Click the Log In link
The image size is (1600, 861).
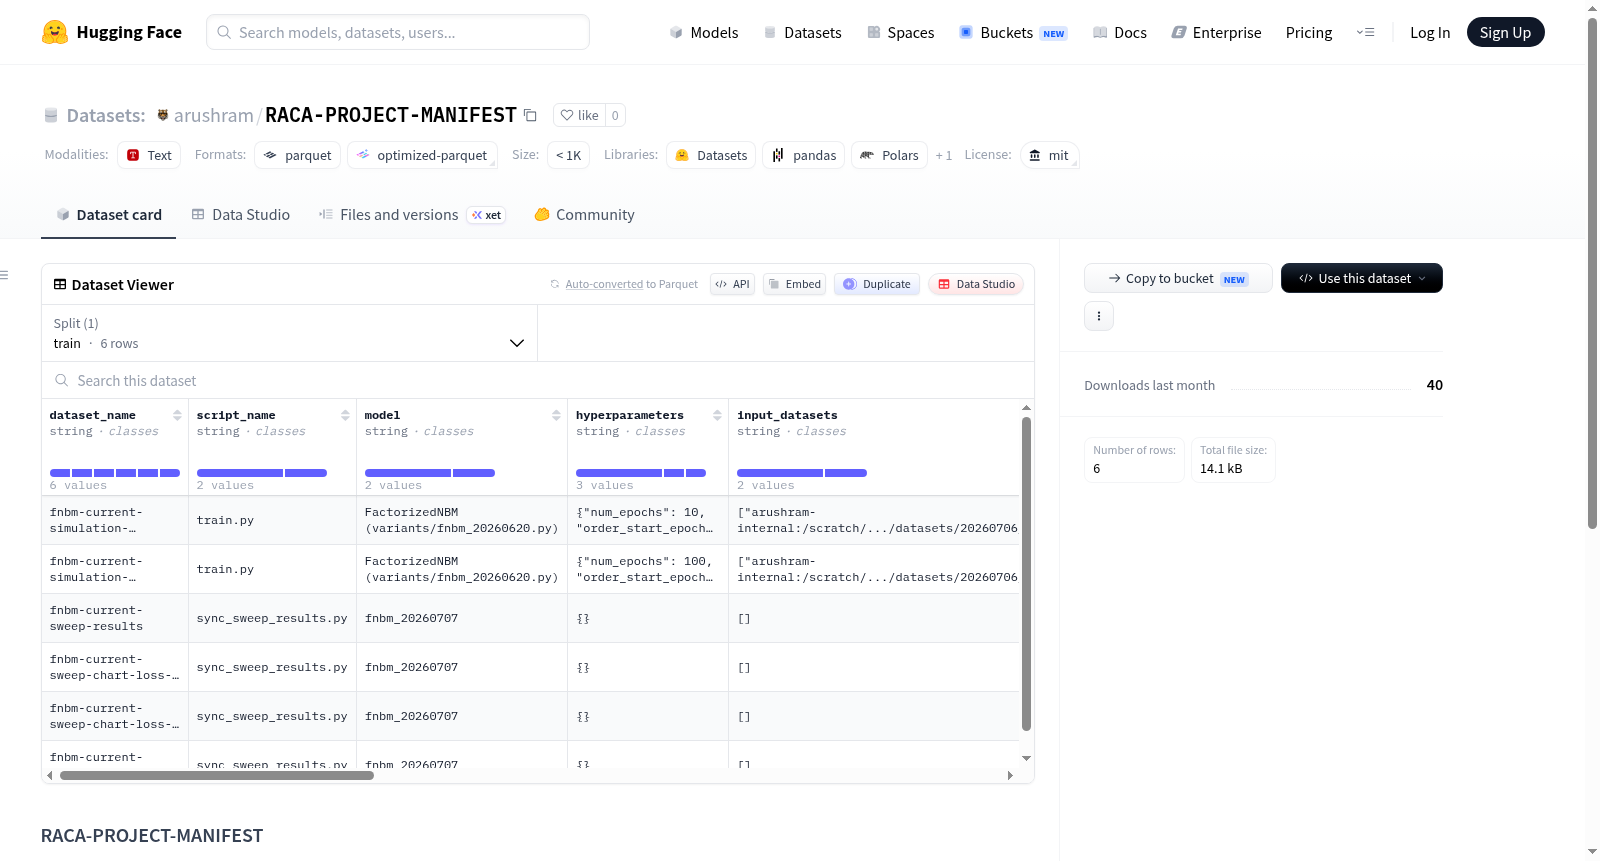coord(1430,32)
